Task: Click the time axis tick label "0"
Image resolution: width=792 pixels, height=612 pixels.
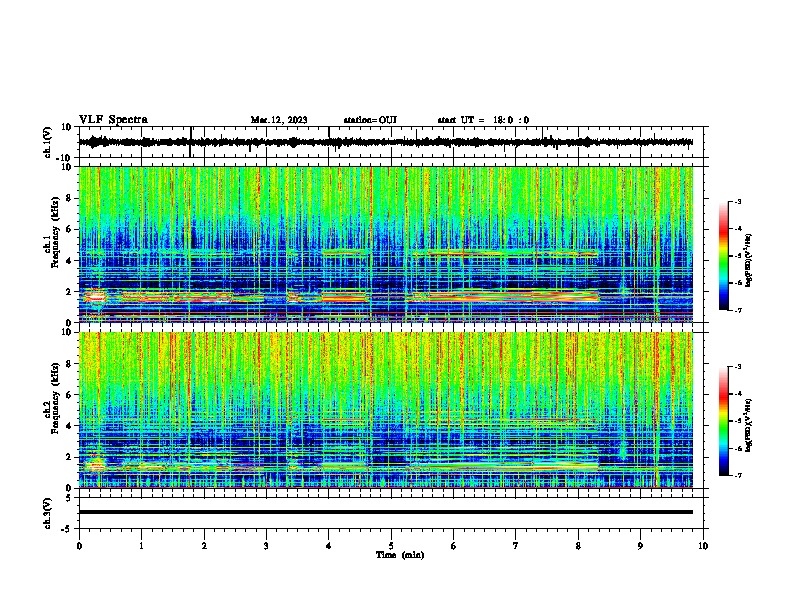Action: pos(79,546)
